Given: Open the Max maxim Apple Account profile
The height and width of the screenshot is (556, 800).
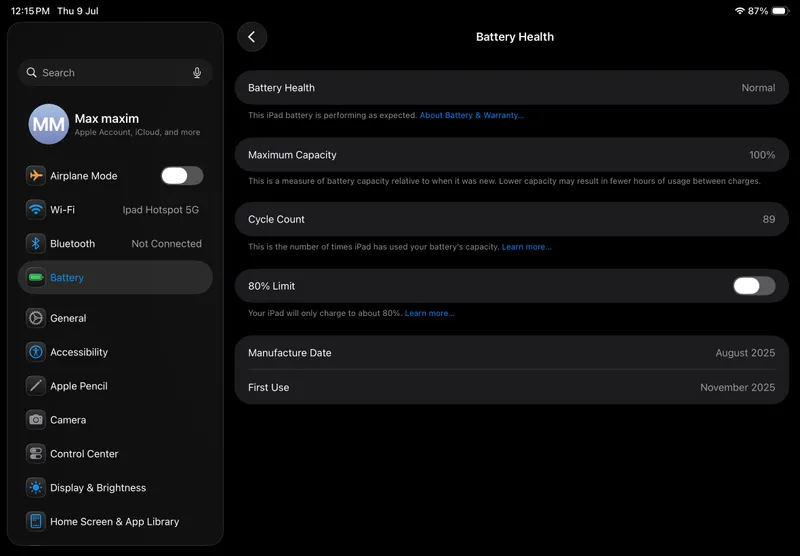Looking at the screenshot, I should [115, 124].
